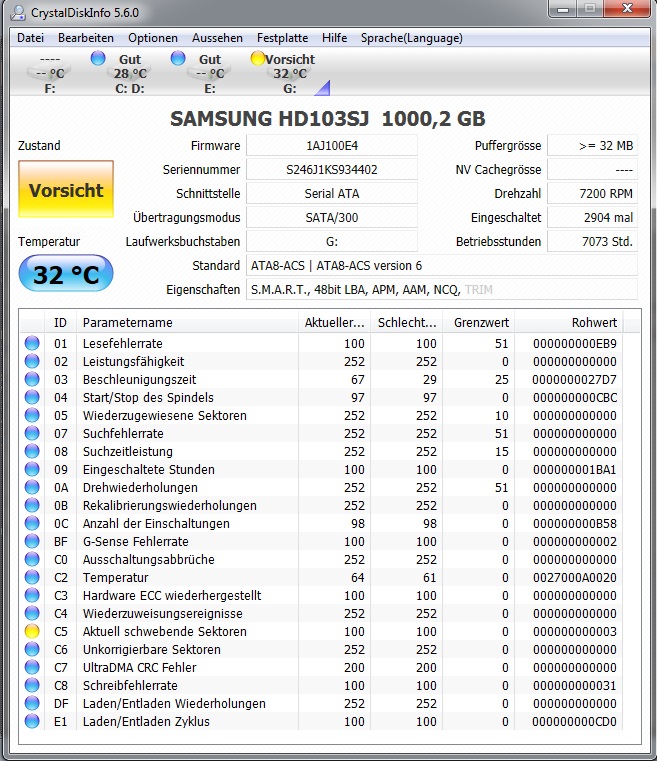Click status icon for Eingeschaltete Stunden
The width and height of the screenshot is (657, 761).
coord(32,469)
